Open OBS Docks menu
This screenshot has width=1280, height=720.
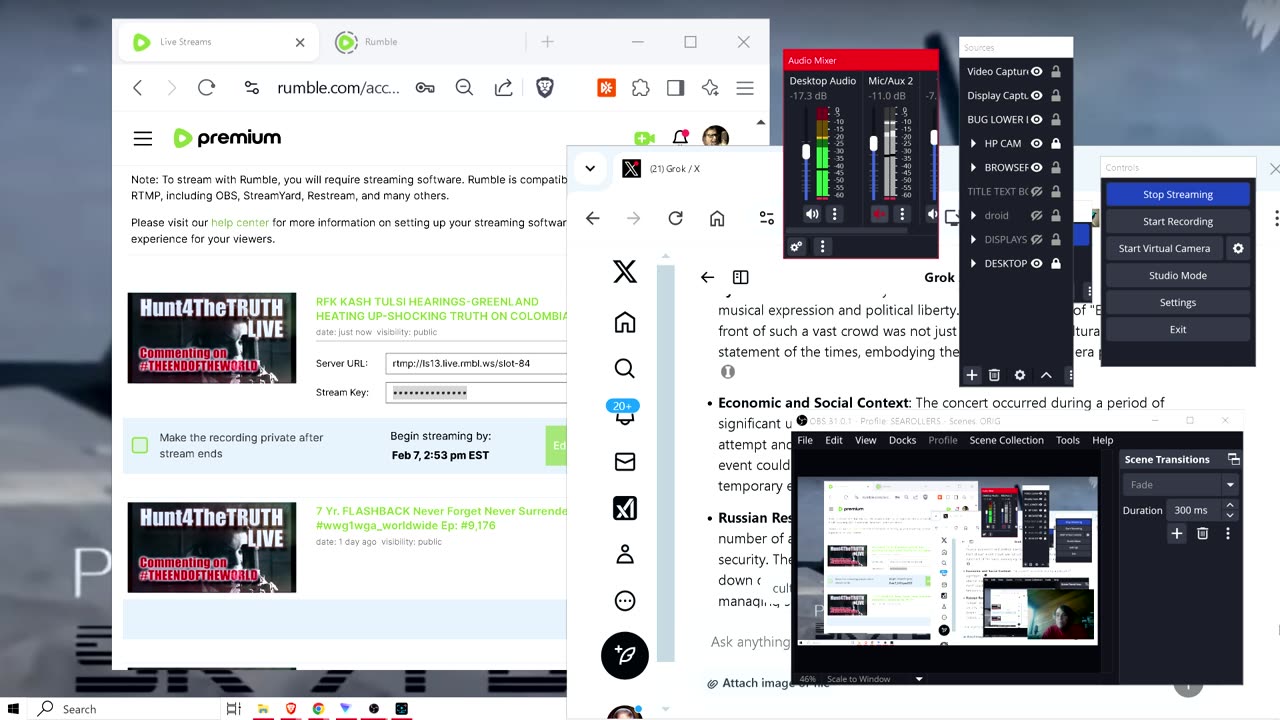(x=902, y=440)
